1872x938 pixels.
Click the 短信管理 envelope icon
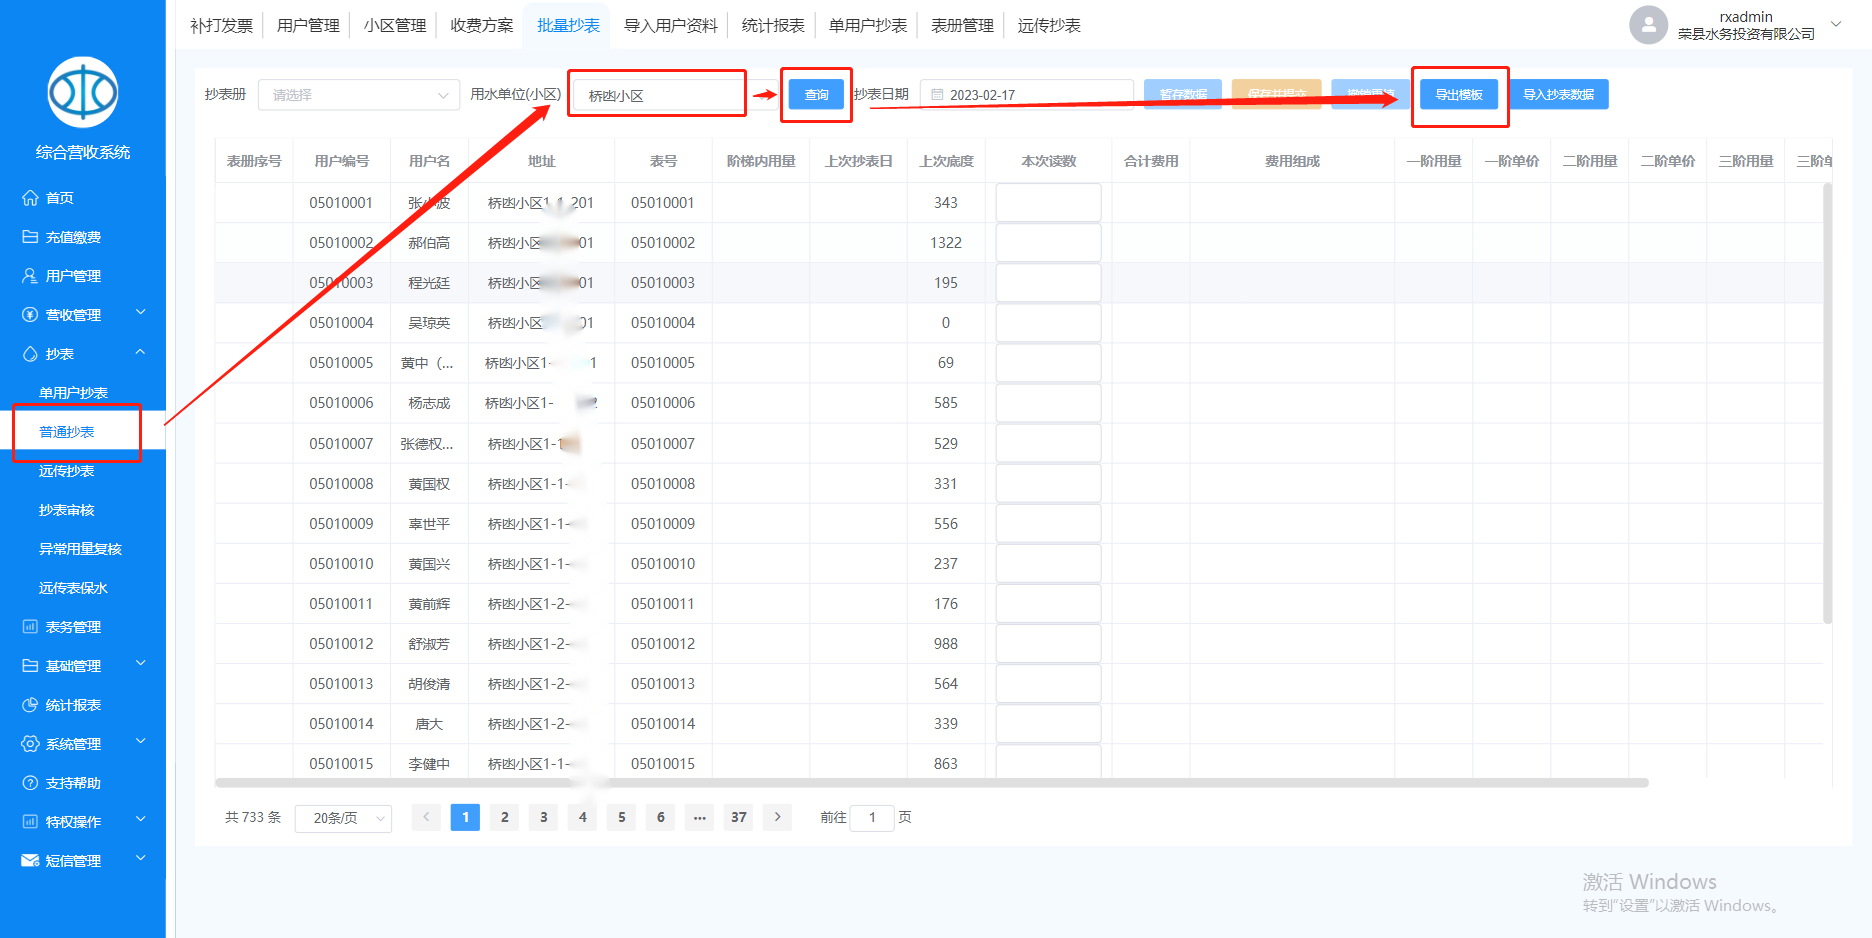30,861
